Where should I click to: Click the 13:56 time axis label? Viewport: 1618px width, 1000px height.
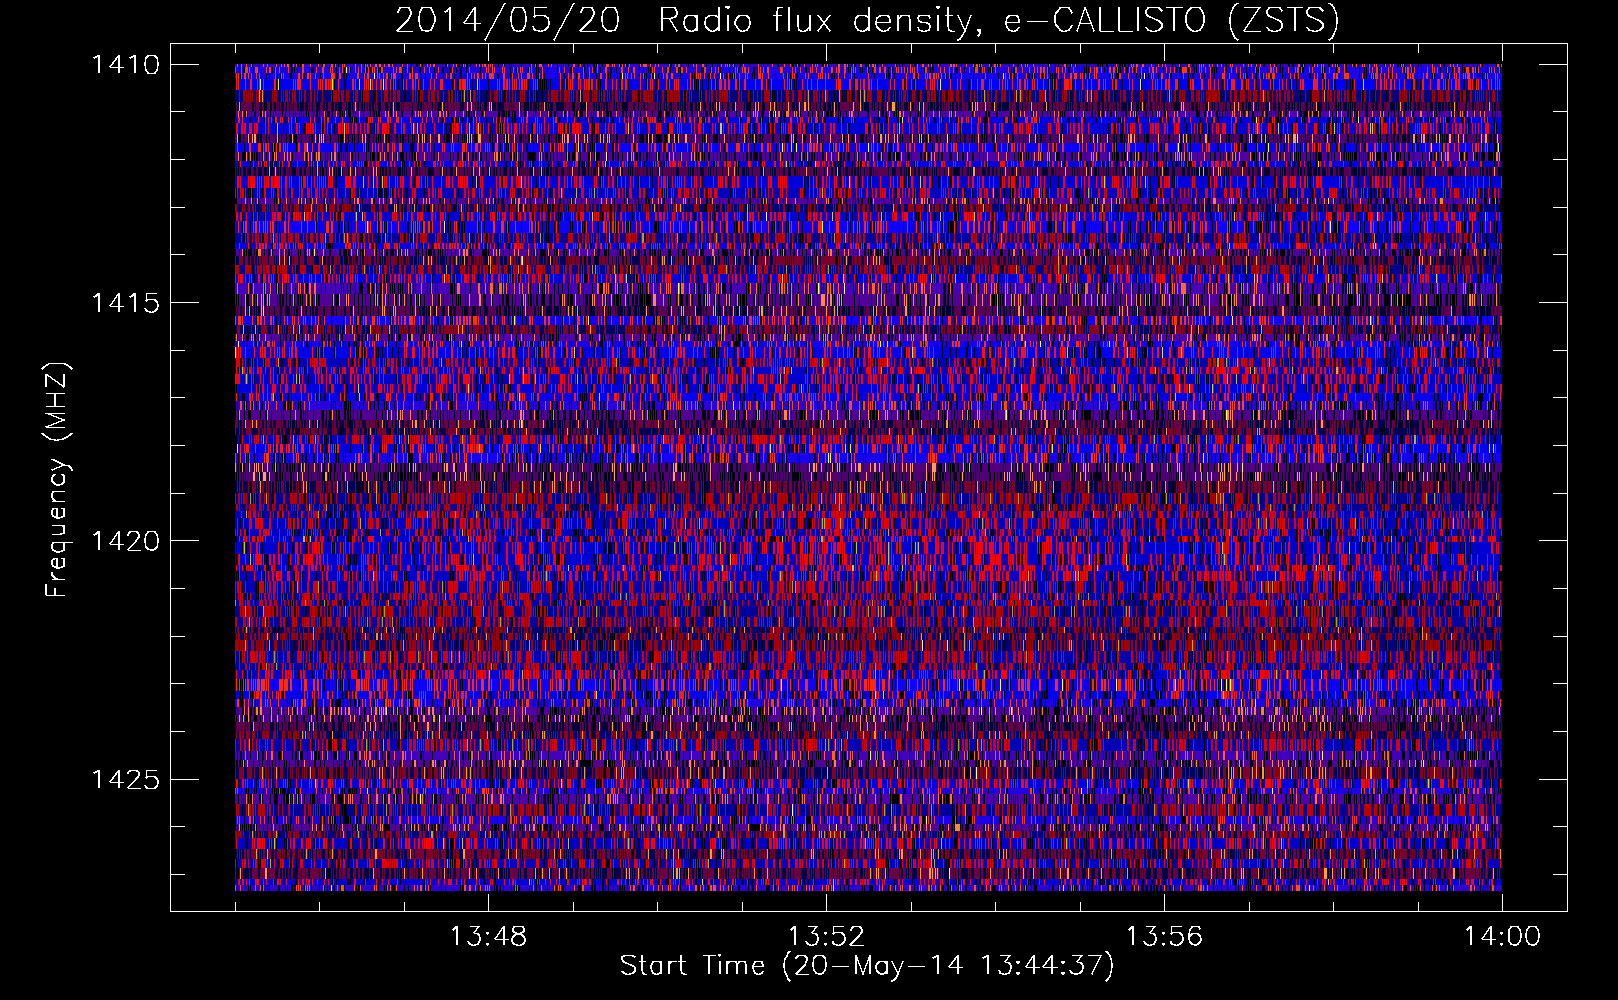click(1164, 937)
